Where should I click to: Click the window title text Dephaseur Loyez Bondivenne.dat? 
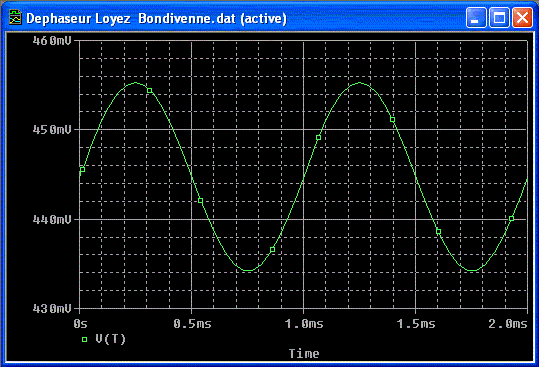(132, 18)
